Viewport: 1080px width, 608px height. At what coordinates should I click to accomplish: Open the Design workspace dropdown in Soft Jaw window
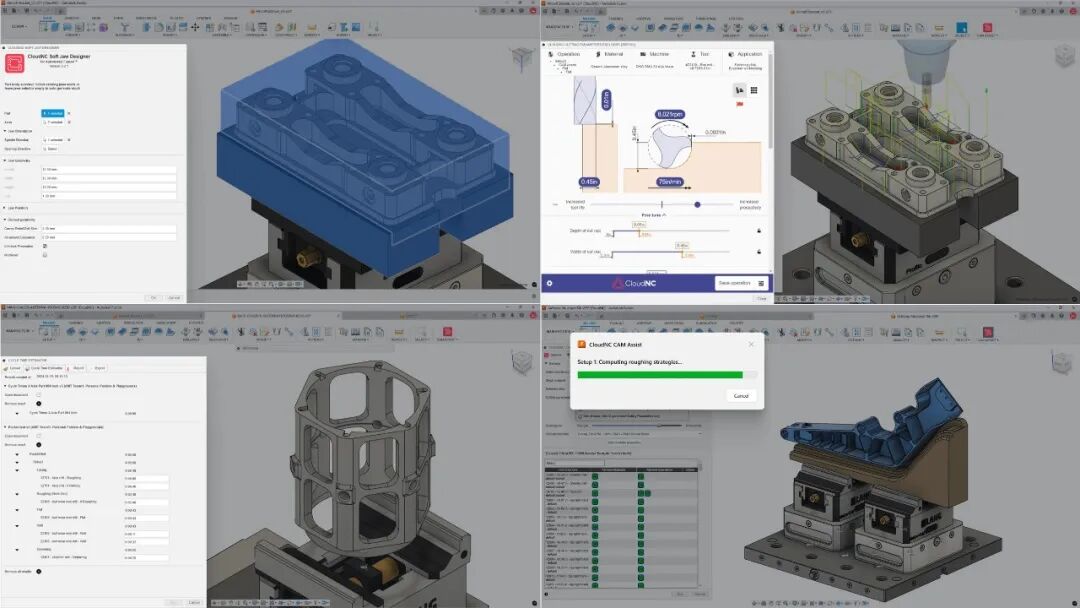point(19,27)
